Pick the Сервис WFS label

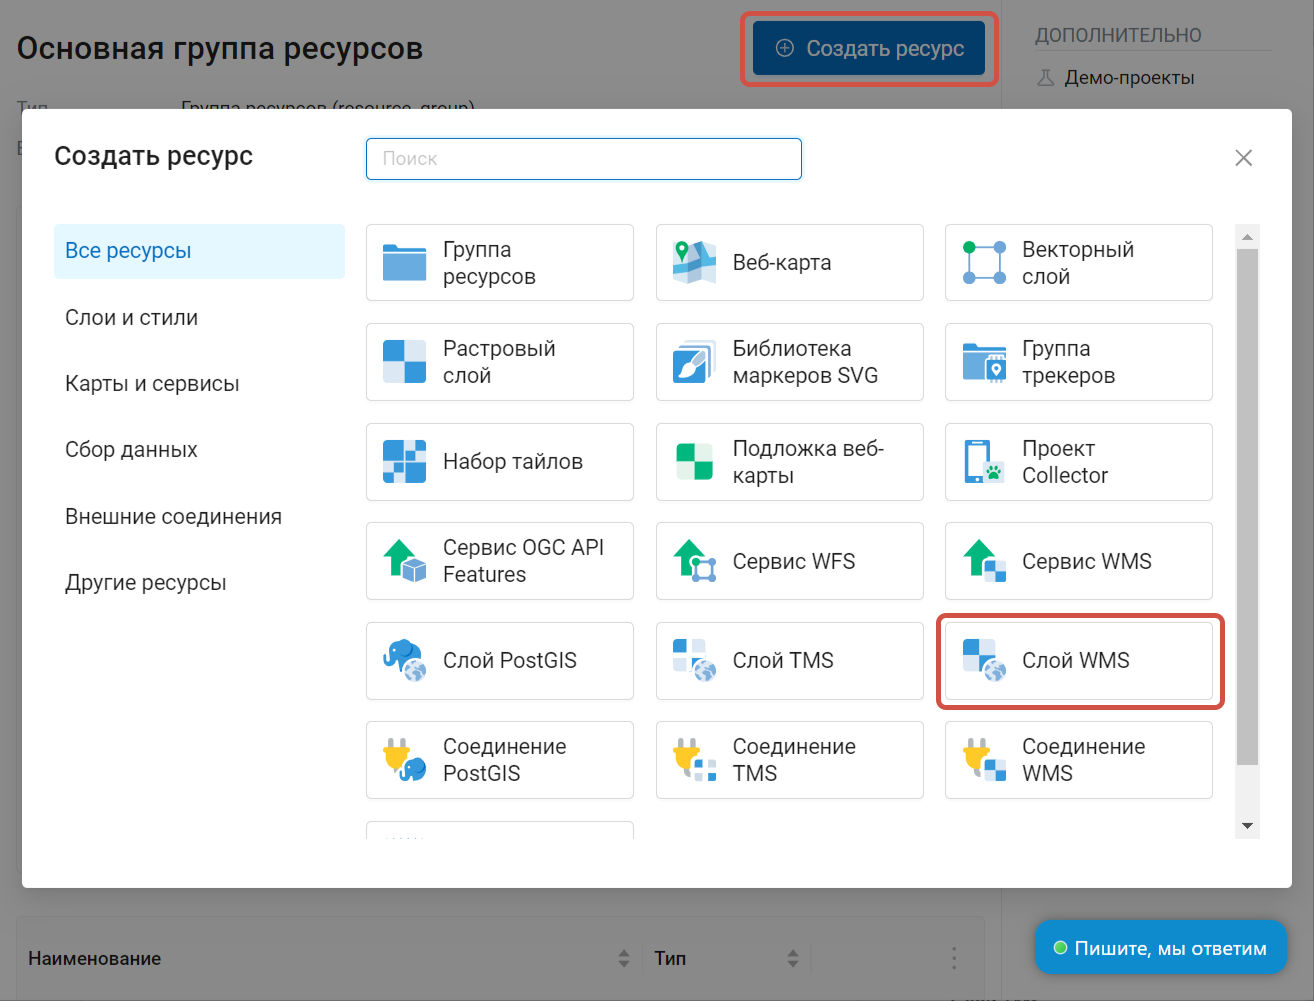point(794,561)
